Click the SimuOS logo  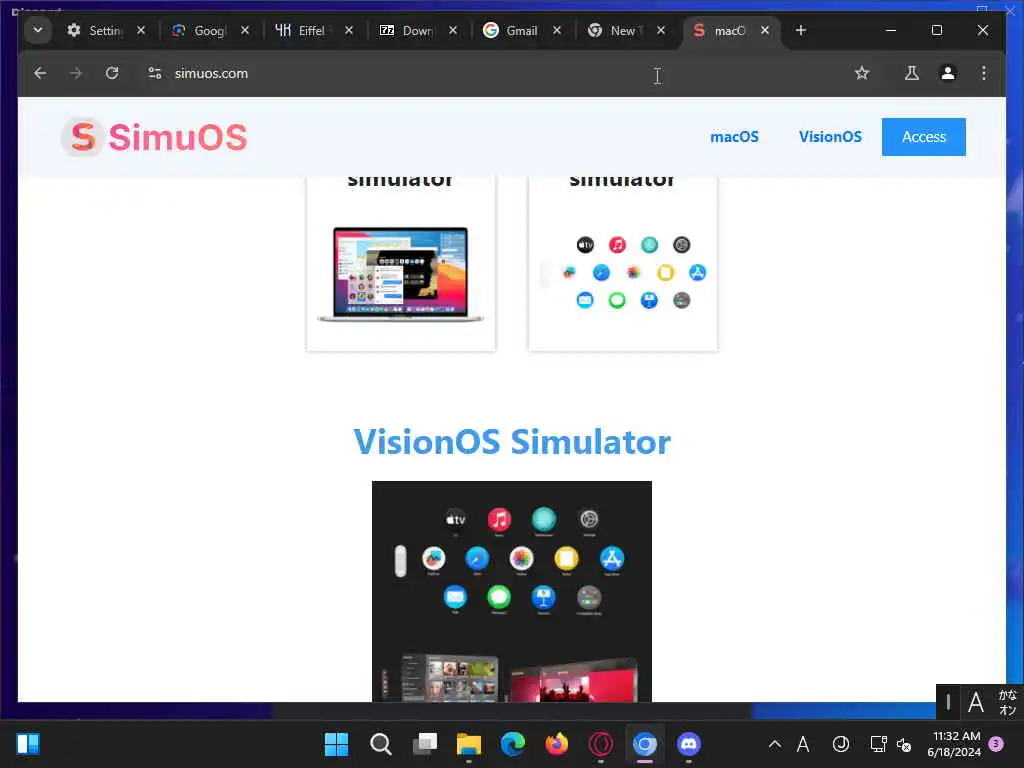tap(155, 137)
